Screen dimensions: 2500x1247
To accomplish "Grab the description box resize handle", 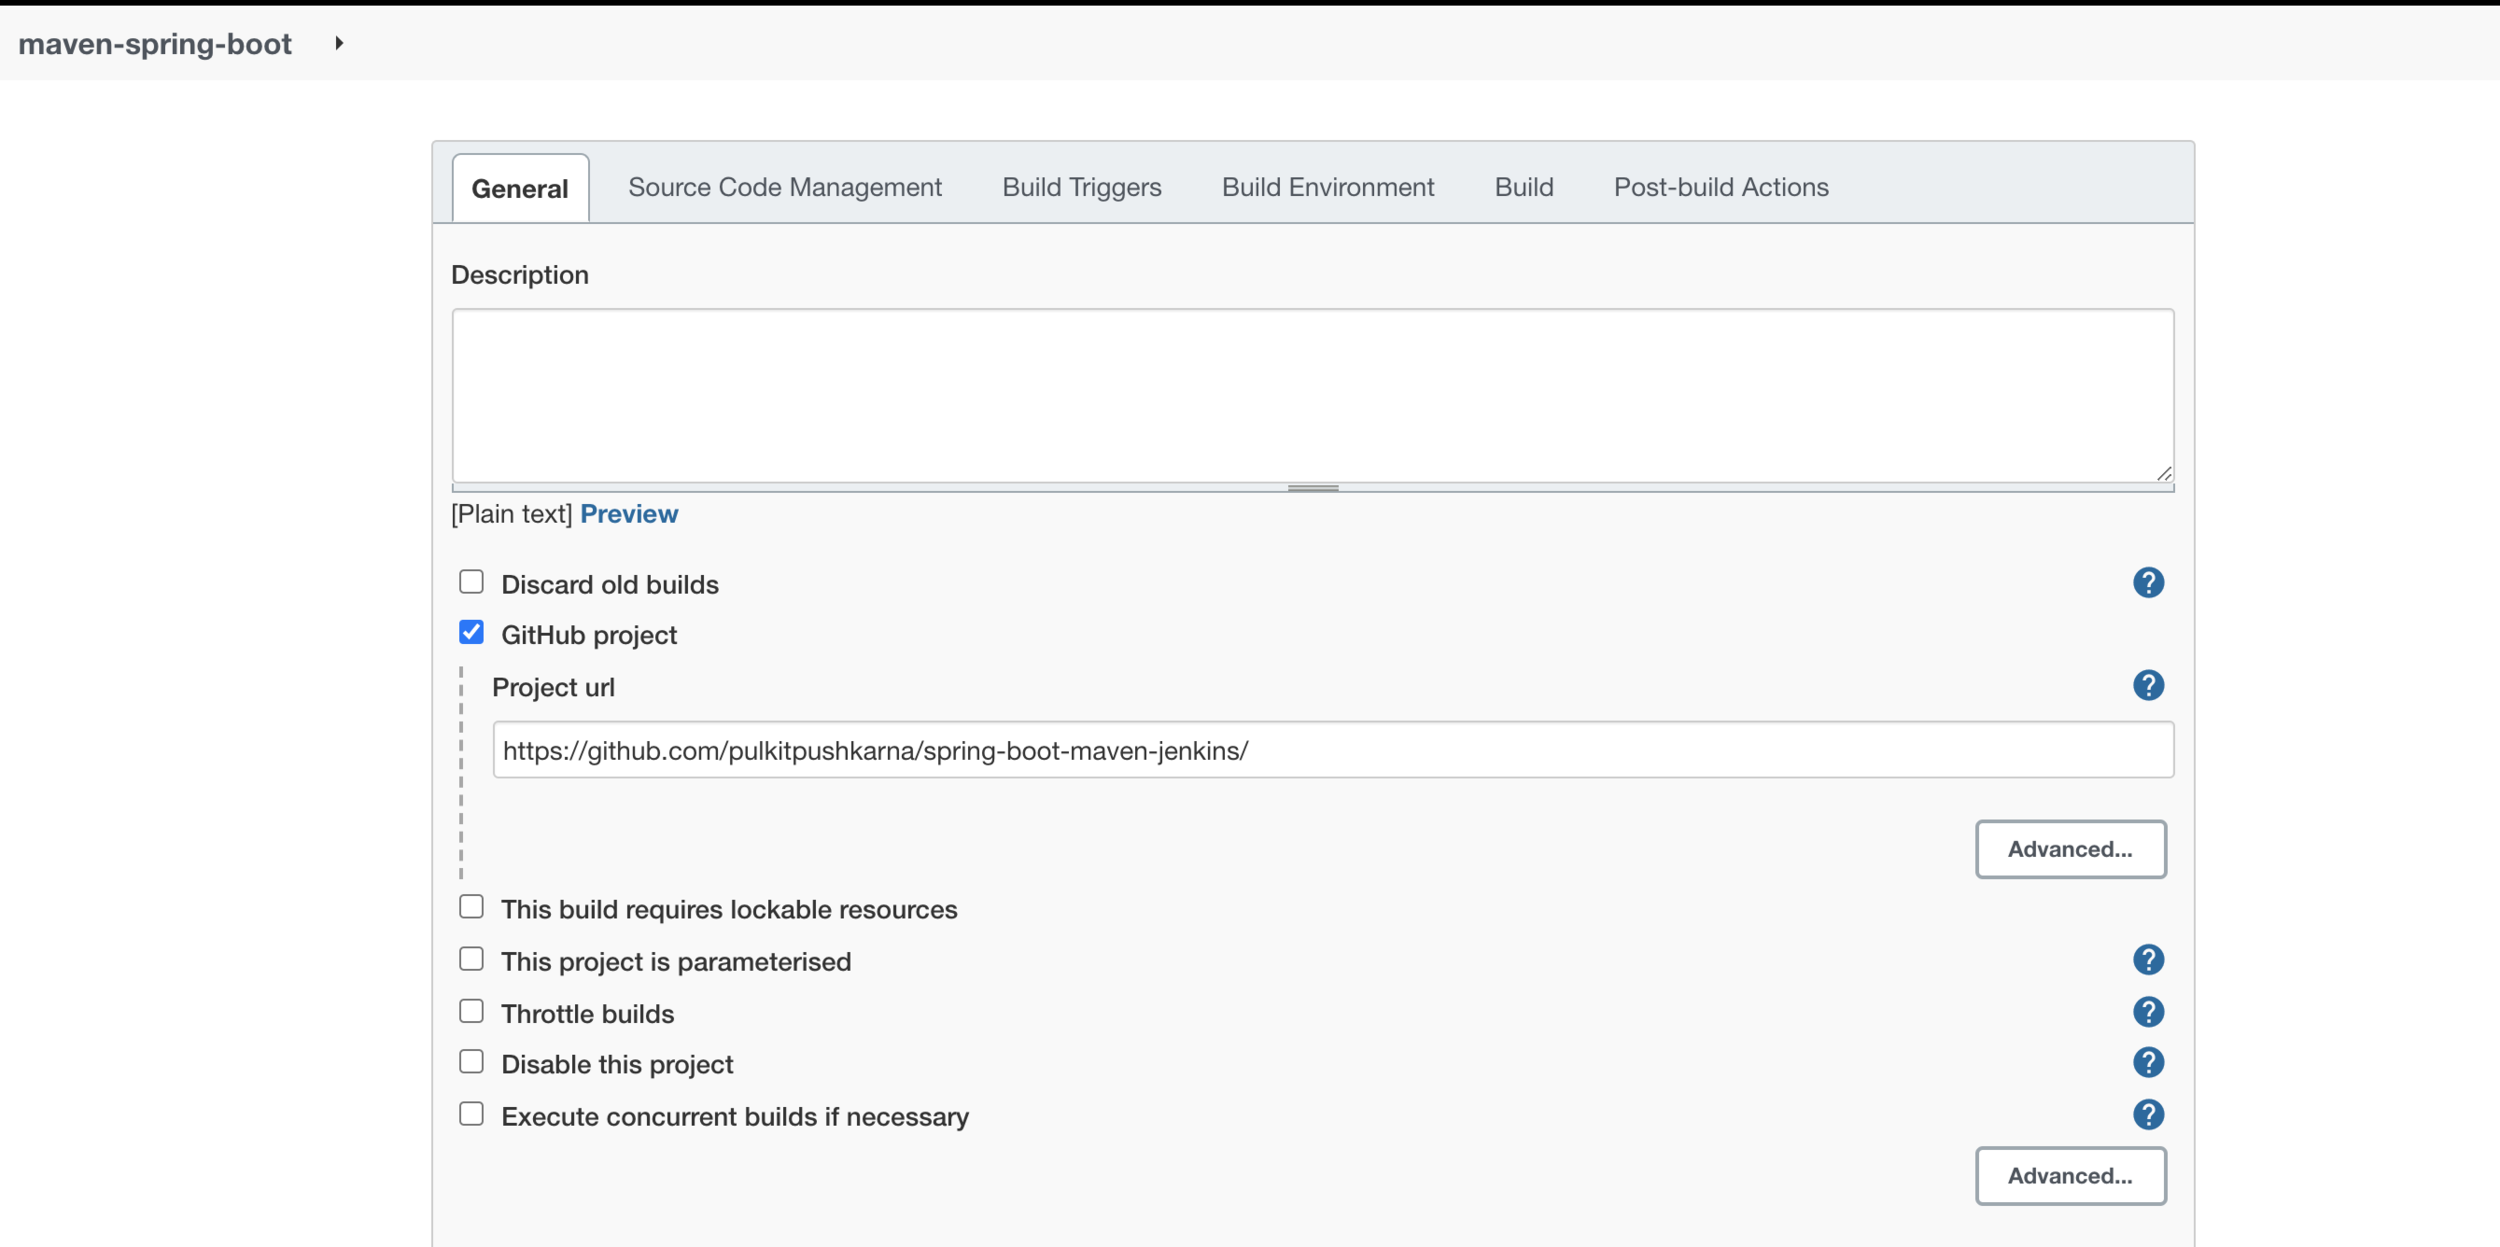I will point(1312,488).
